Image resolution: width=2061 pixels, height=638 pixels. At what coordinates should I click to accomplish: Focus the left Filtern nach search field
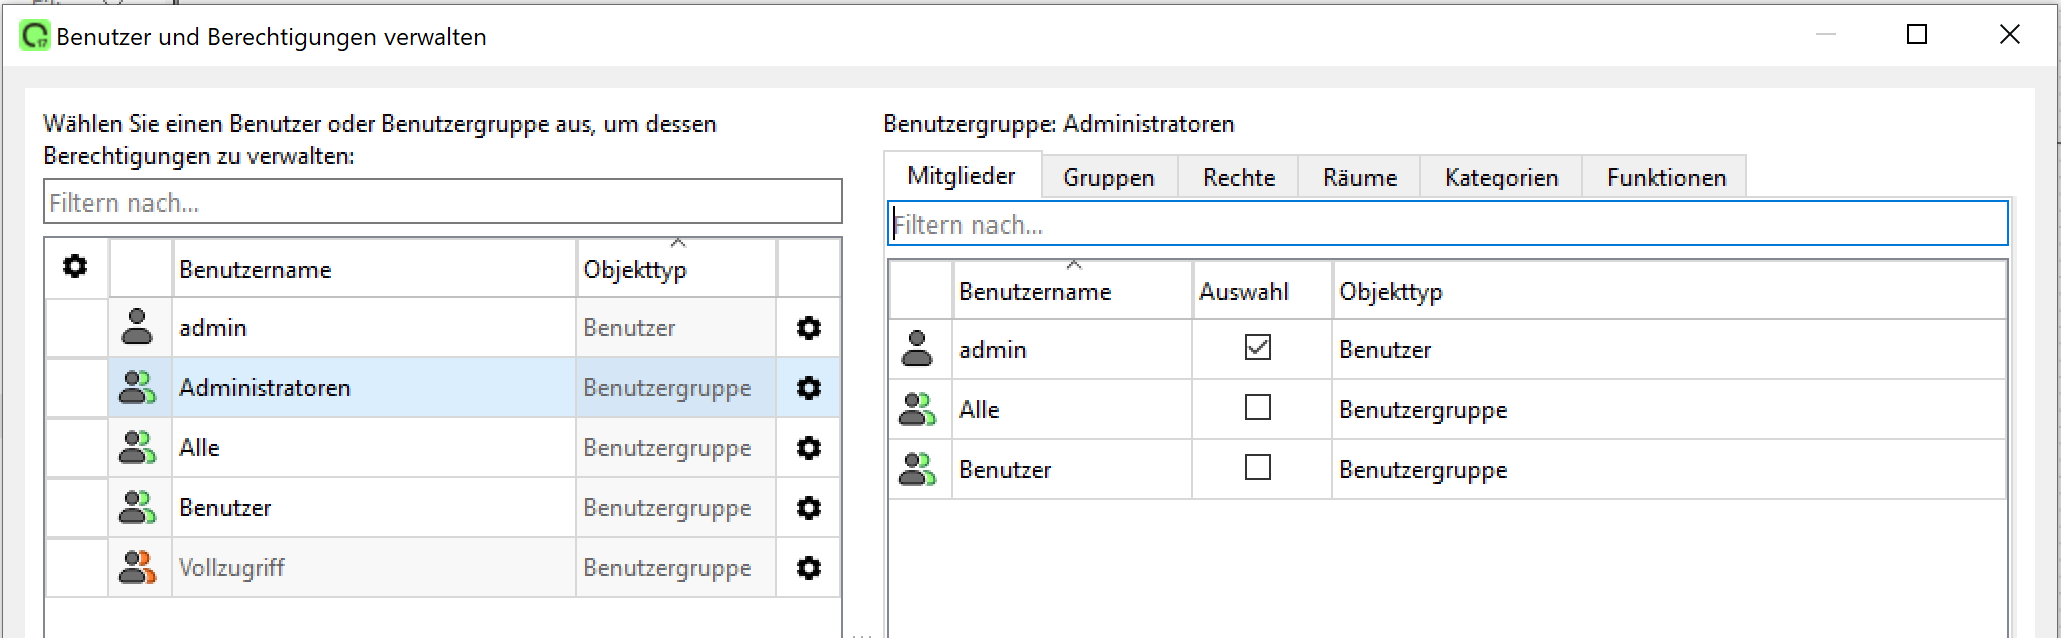[x=443, y=202]
